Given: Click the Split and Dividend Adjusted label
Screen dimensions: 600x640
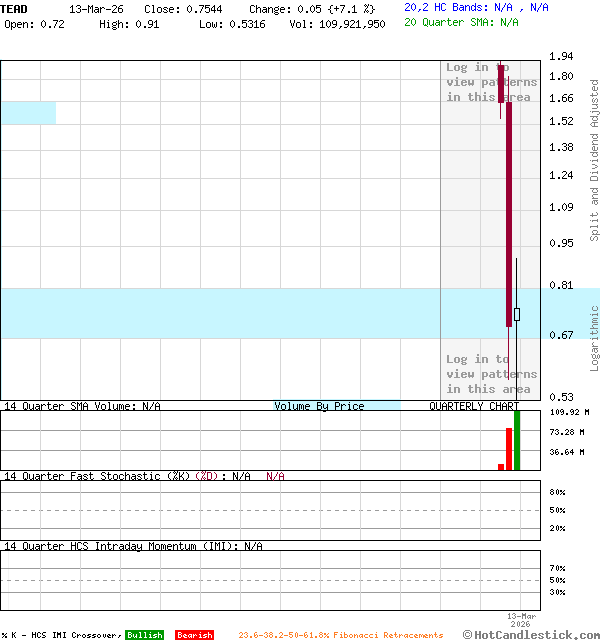Looking at the screenshot, I should coord(594,160).
